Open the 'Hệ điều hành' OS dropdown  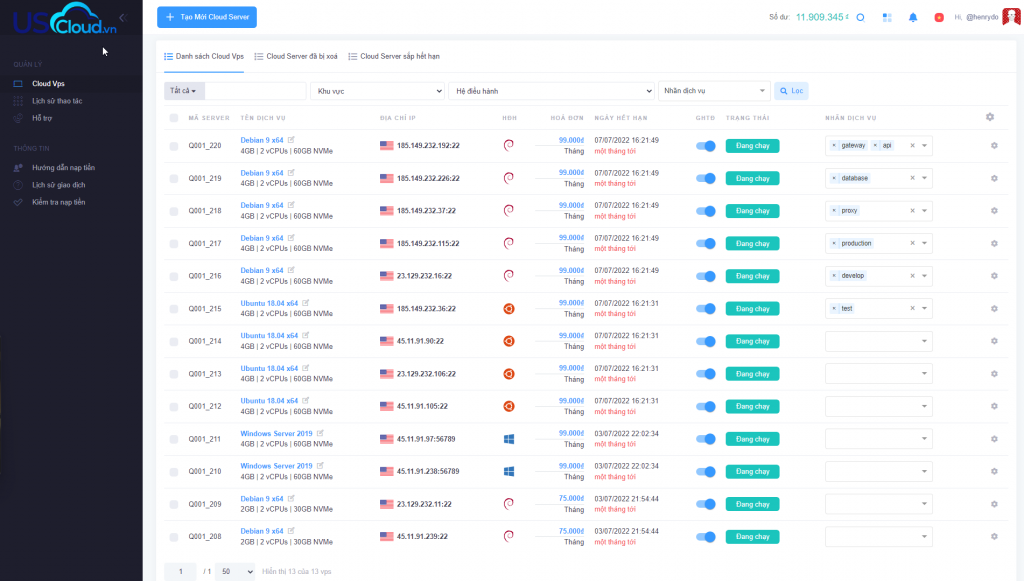point(551,91)
